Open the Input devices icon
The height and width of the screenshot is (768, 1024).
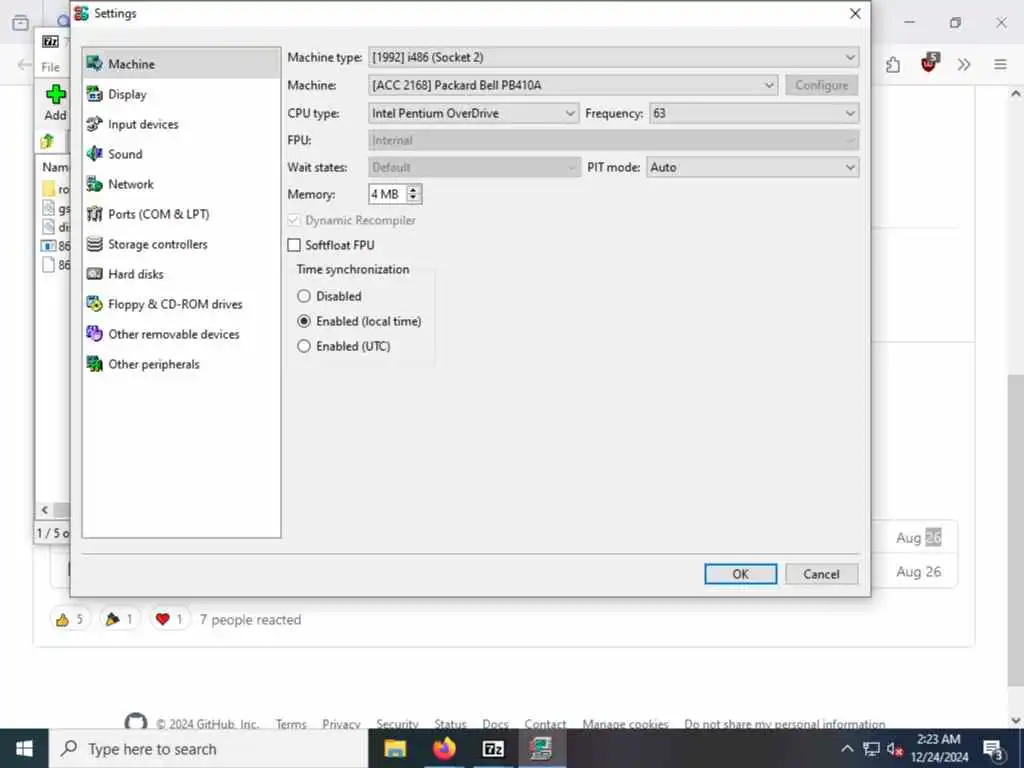pos(95,123)
